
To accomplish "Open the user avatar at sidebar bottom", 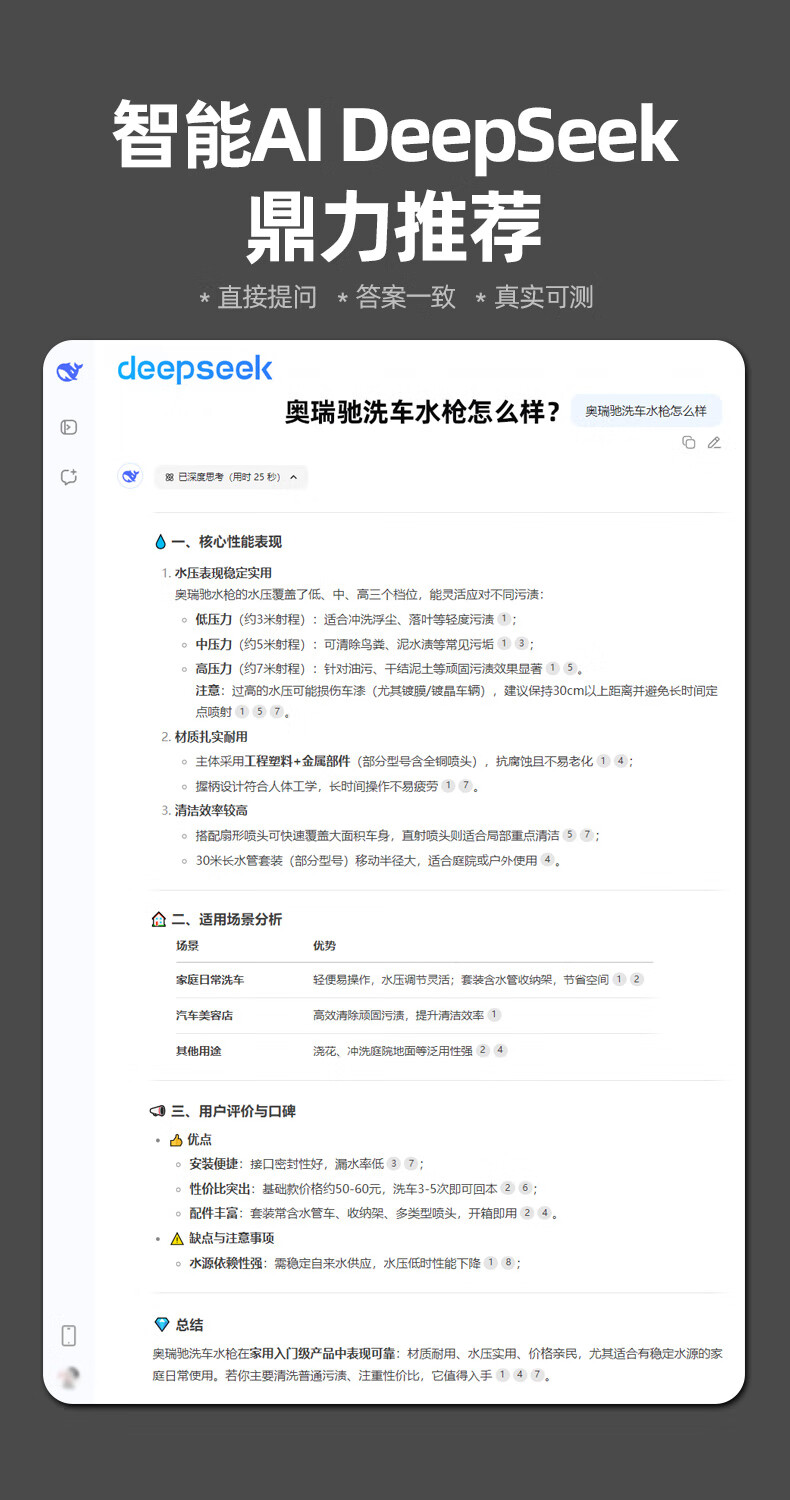I will pyautogui.click(x=69, y=1376).
